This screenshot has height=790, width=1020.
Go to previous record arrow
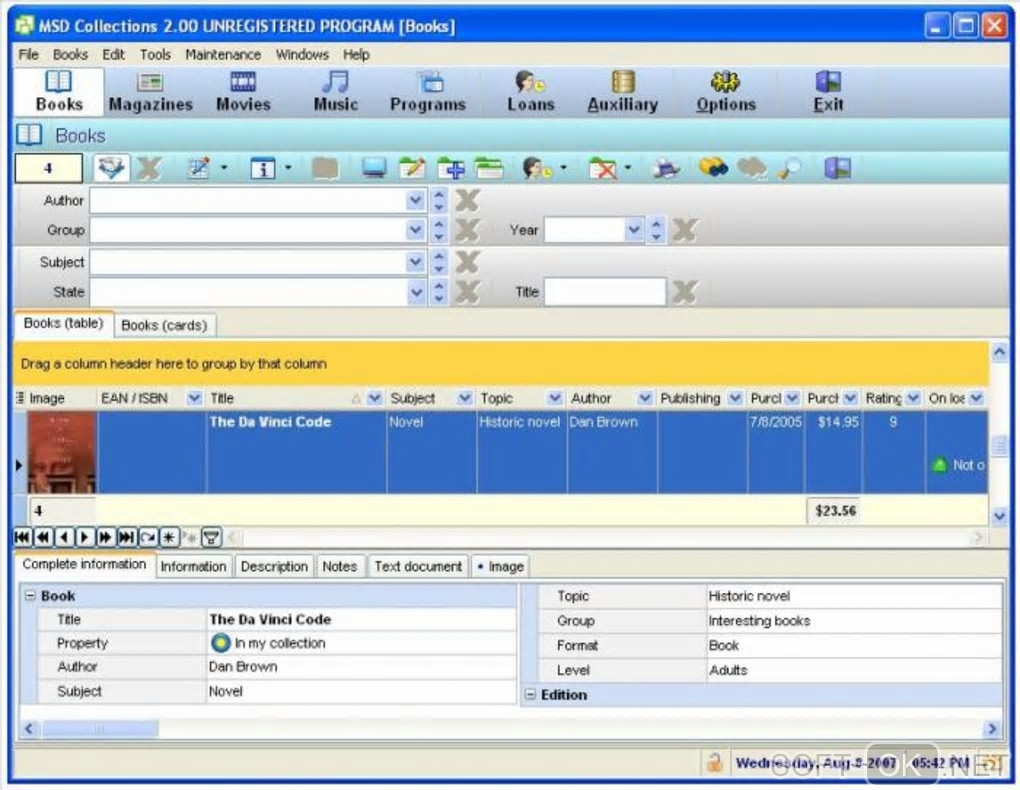tap(64, 538)
